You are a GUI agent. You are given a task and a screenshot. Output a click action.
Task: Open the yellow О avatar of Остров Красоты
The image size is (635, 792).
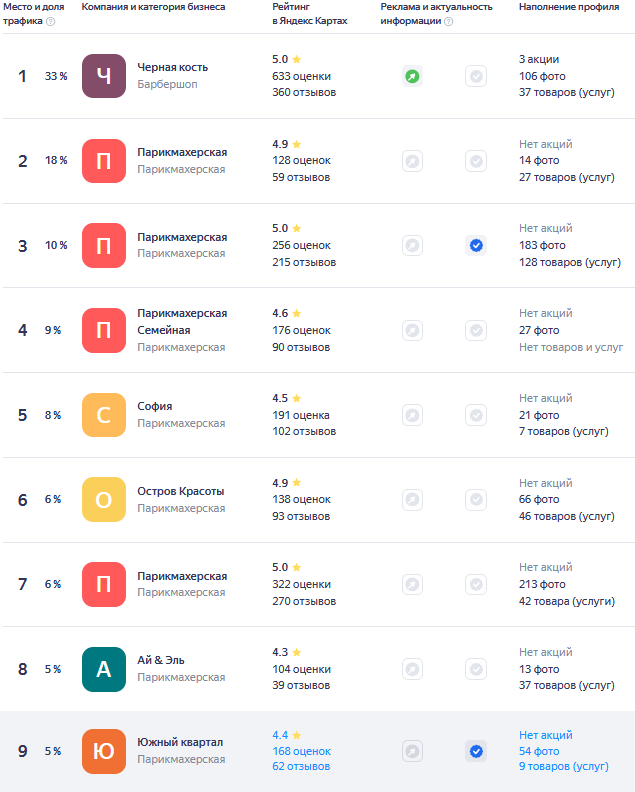tap(104, 500)
